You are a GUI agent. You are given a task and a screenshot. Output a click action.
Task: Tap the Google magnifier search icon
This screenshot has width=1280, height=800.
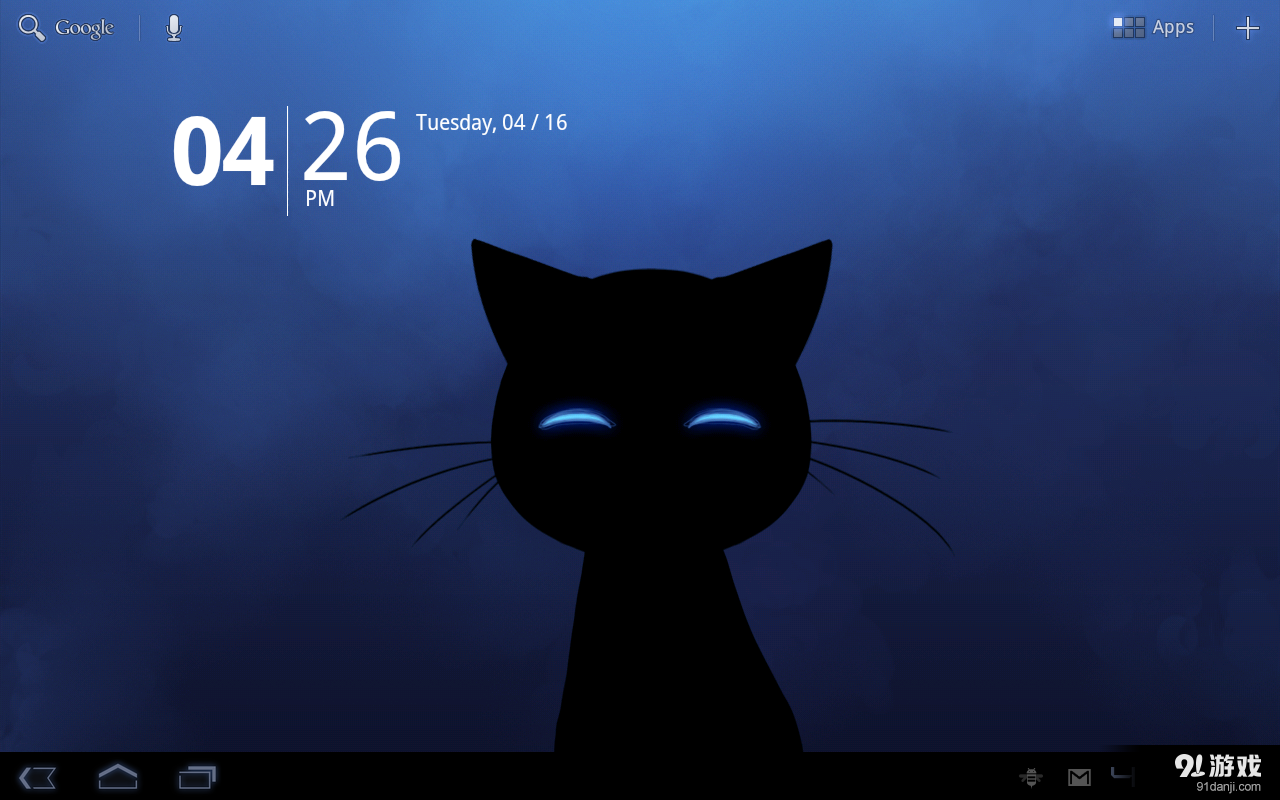[x=30, y=27]
